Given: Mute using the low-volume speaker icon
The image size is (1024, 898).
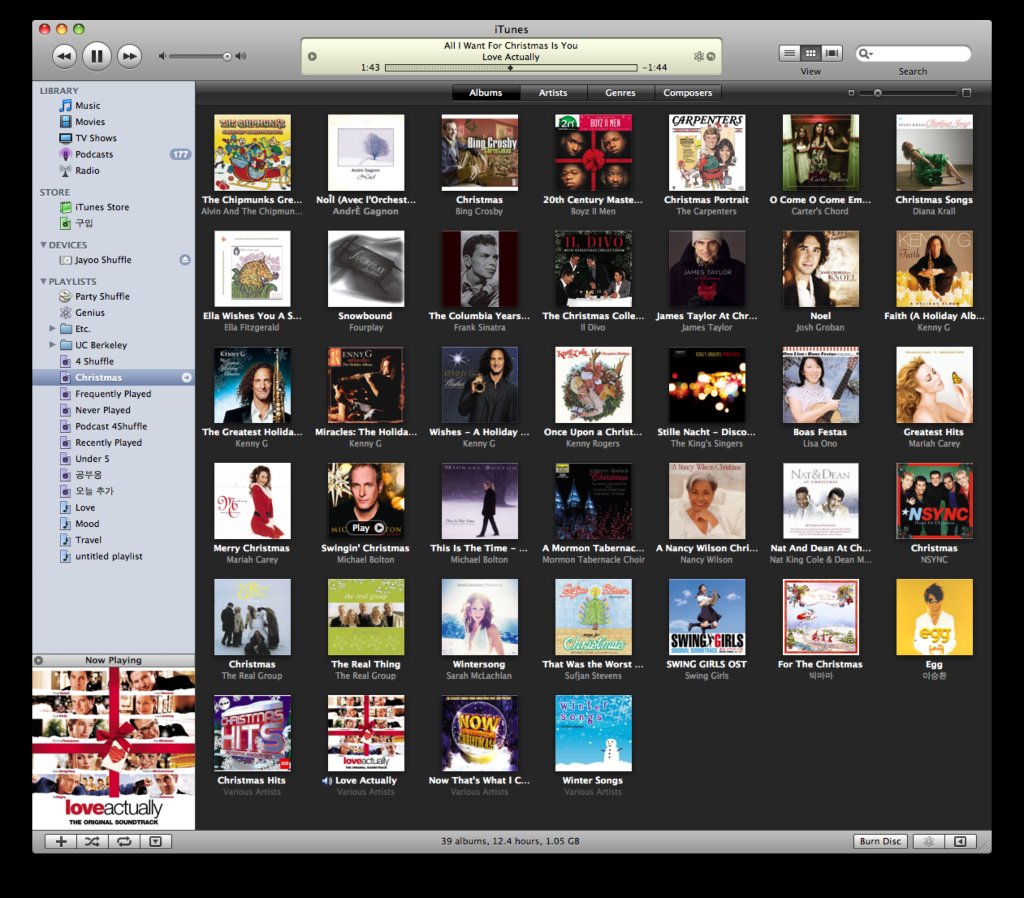Looking at the screenshot, I should point(162,56).
